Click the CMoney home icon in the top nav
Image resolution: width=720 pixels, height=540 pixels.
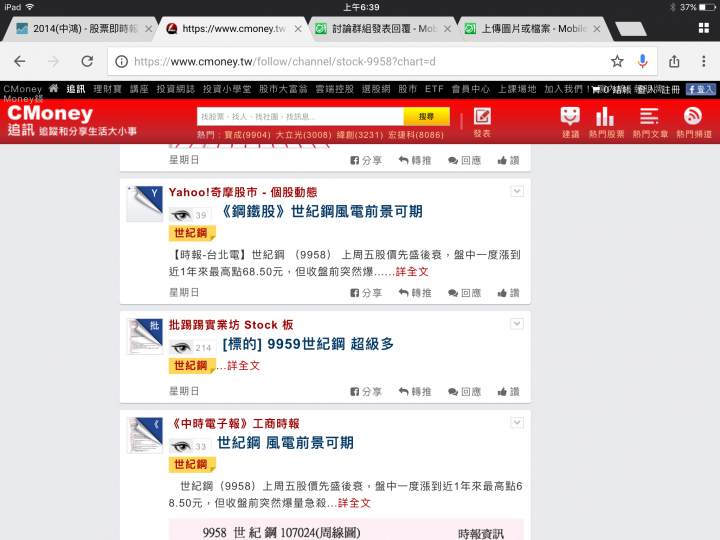point(54,88)
